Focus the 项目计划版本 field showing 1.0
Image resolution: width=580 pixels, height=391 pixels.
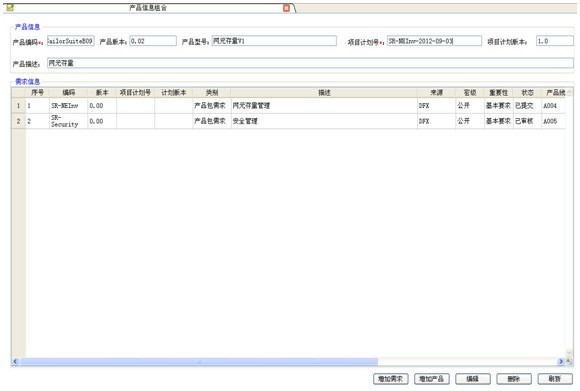[554, 41]
